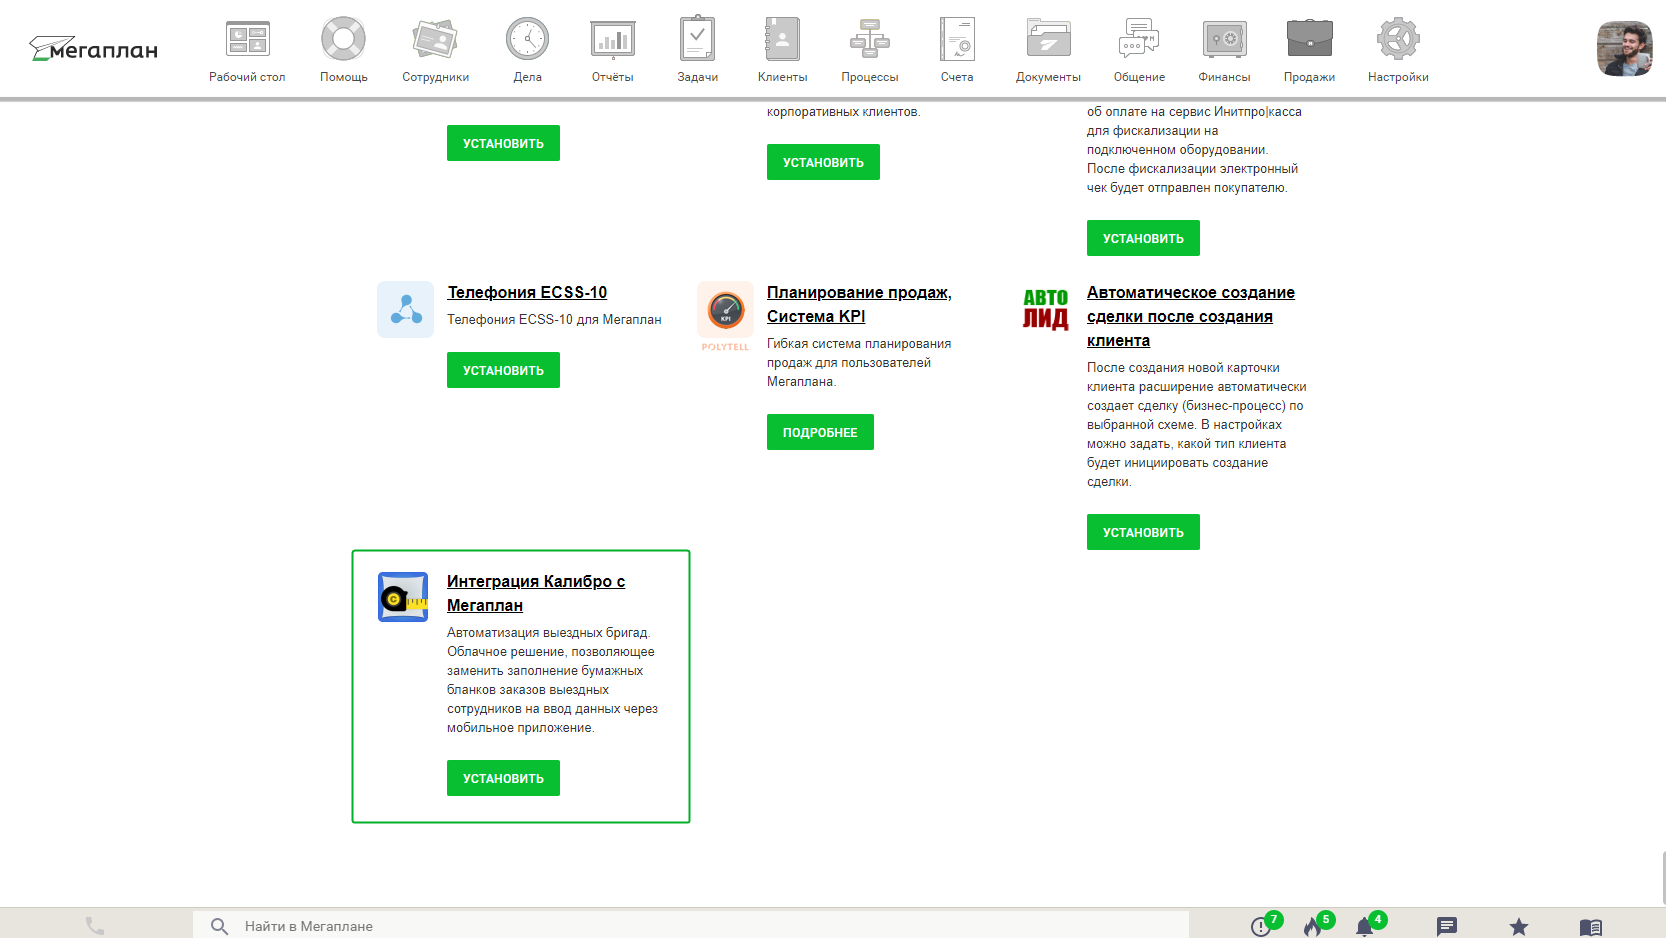Screen dimensions: 1666x938
Task: Open the Общение chat icon
Action: tap(1139, 39)
